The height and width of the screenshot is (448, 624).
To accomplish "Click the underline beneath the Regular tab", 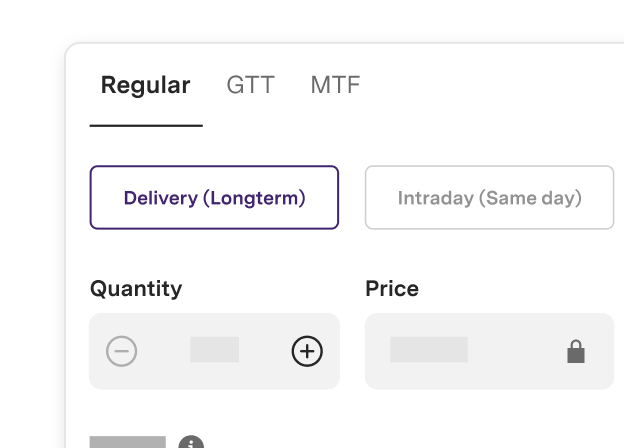I will pos(146,125).
